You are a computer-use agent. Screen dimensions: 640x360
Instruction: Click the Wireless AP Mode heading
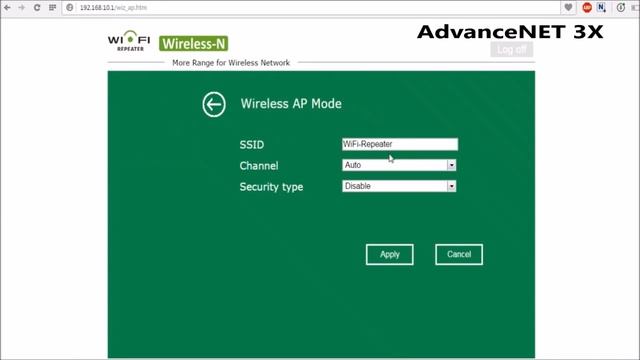point(291,104)
